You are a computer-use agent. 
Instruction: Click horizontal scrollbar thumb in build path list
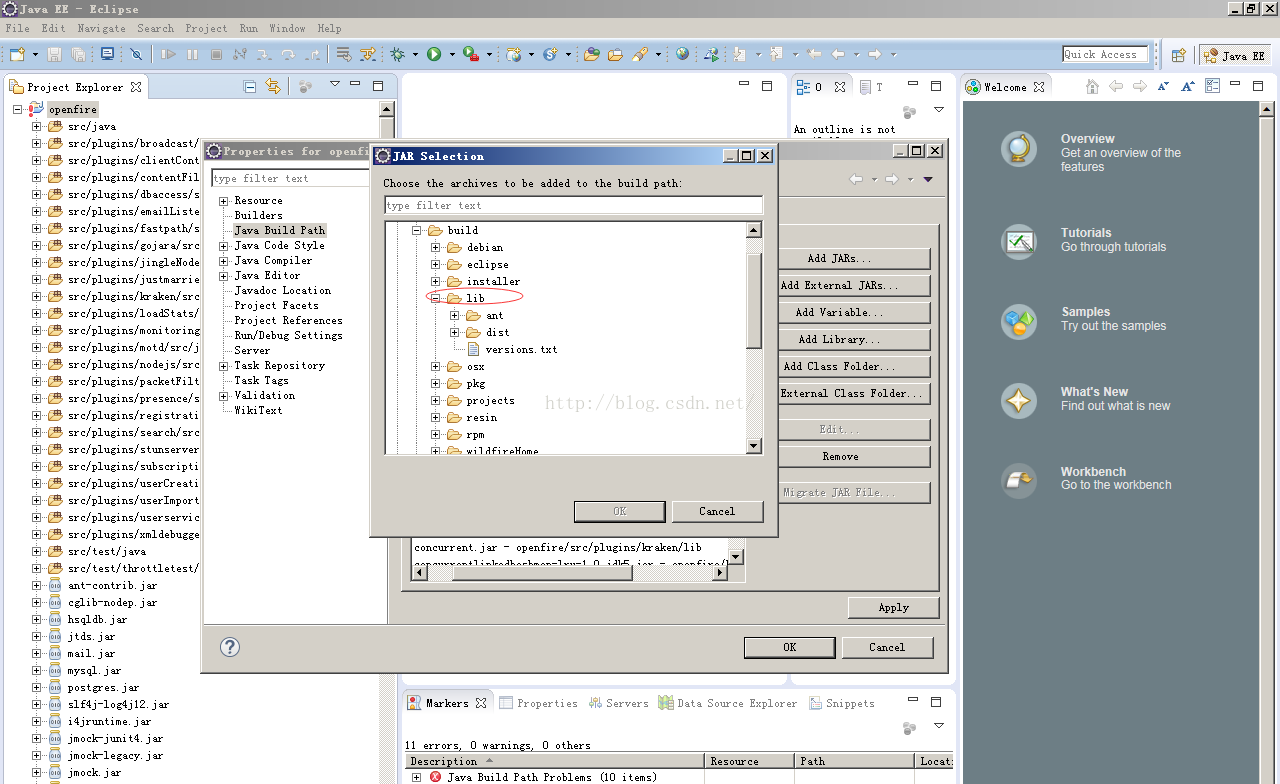(x=542, y=574)
